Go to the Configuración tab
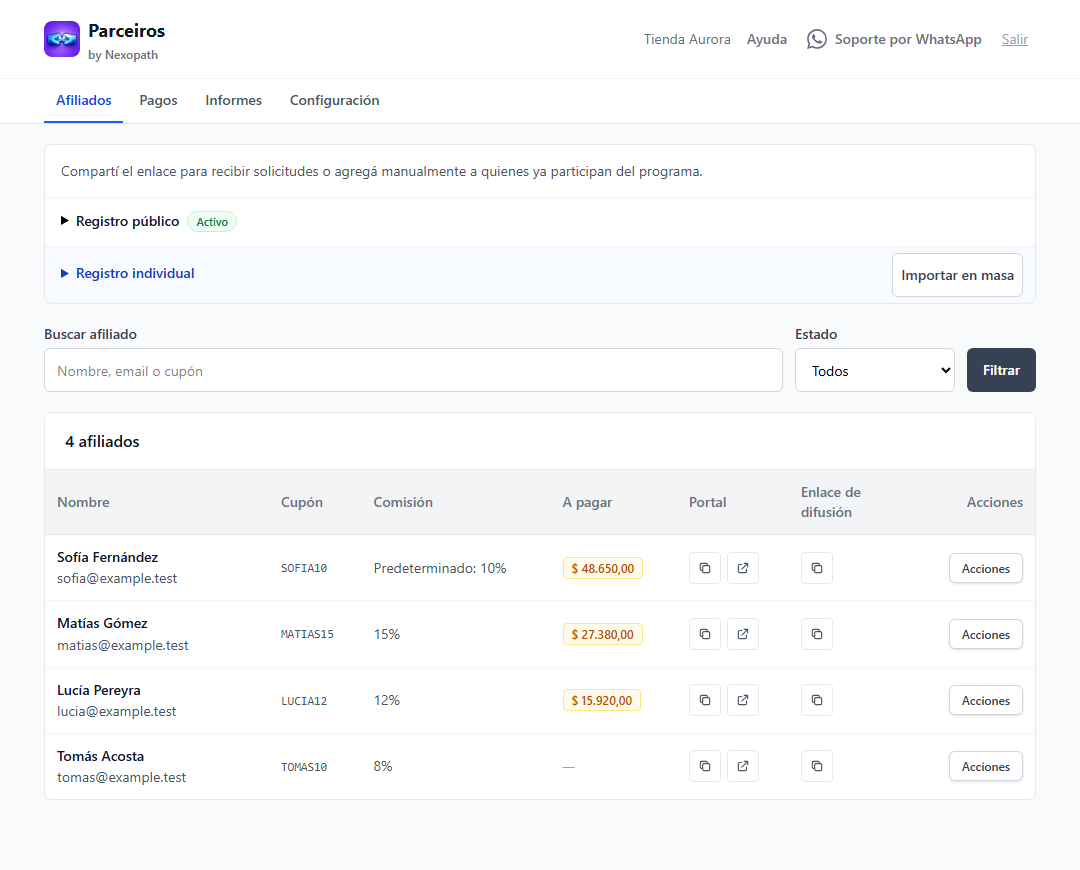1080x870 pixels. (334, 101)
